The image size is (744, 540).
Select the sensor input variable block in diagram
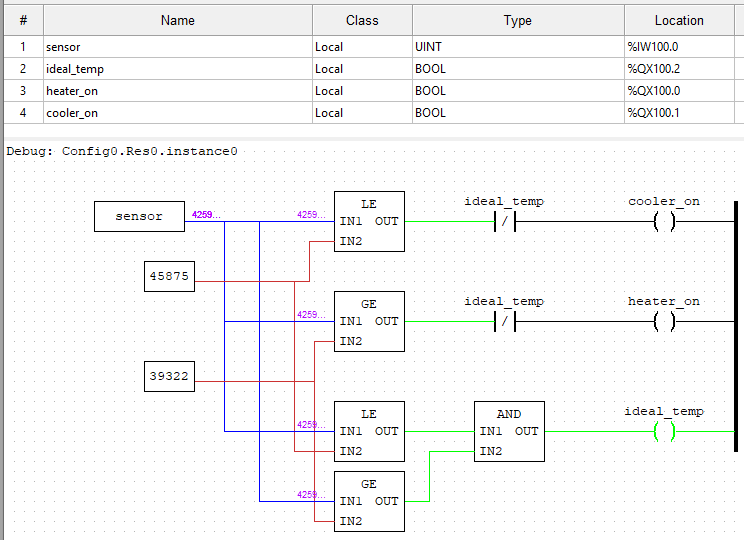139,216
